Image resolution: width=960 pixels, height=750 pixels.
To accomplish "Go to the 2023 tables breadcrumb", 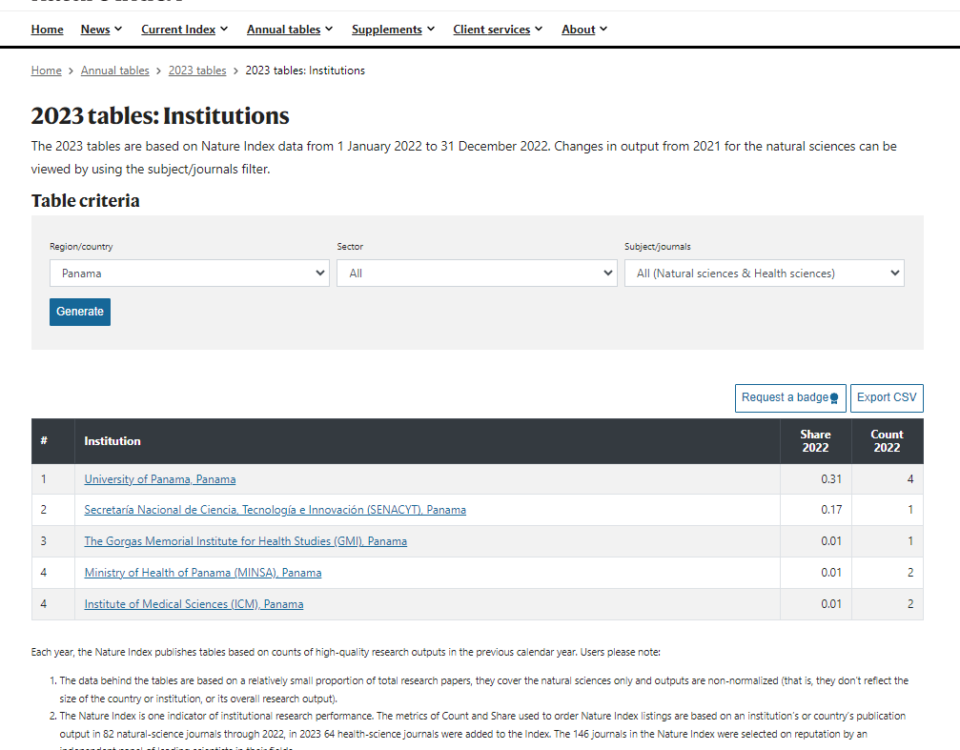I will click(x=197, y=70).
